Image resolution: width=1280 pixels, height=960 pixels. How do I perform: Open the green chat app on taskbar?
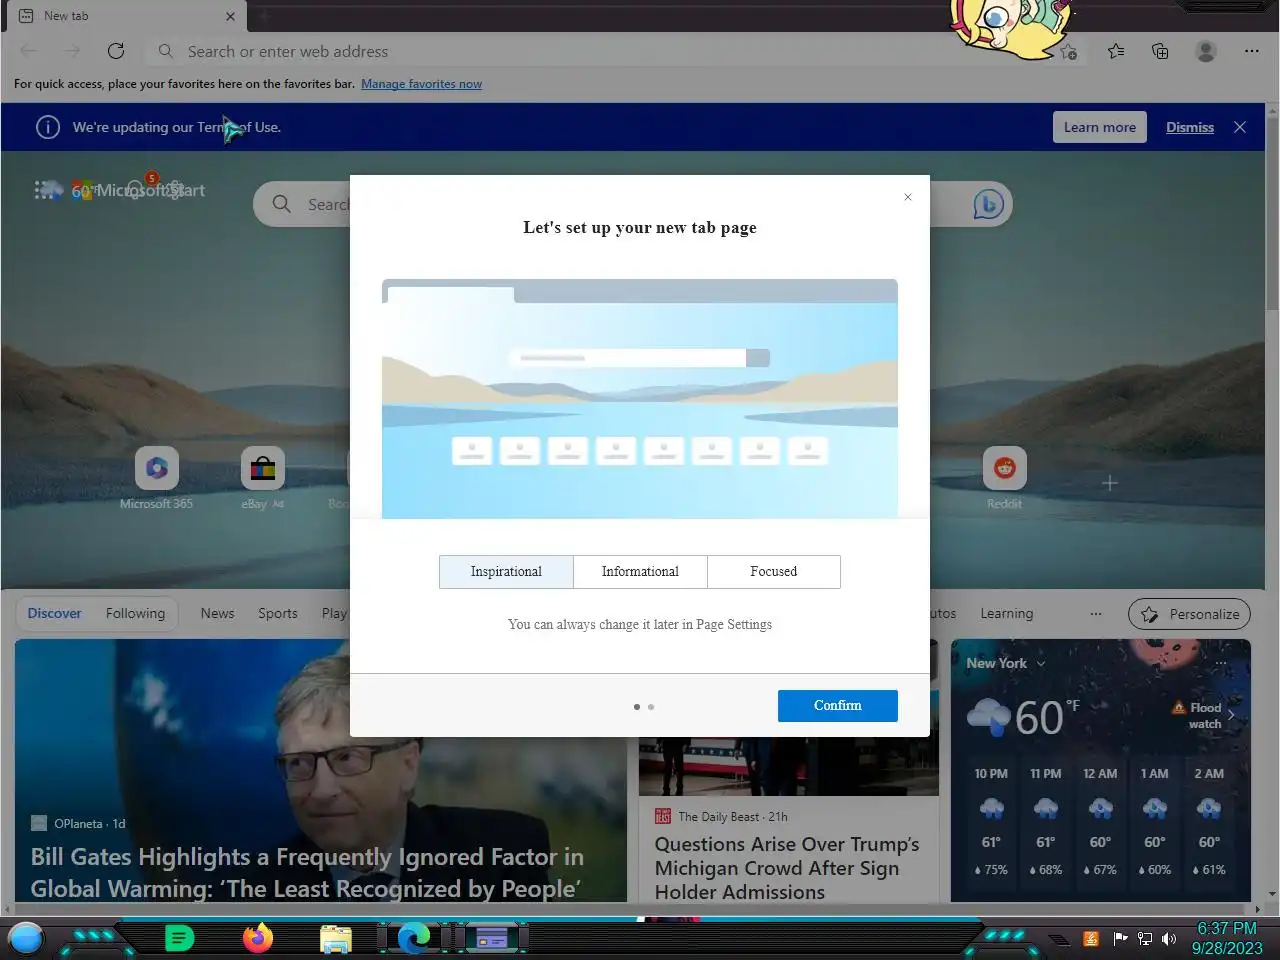179,938
